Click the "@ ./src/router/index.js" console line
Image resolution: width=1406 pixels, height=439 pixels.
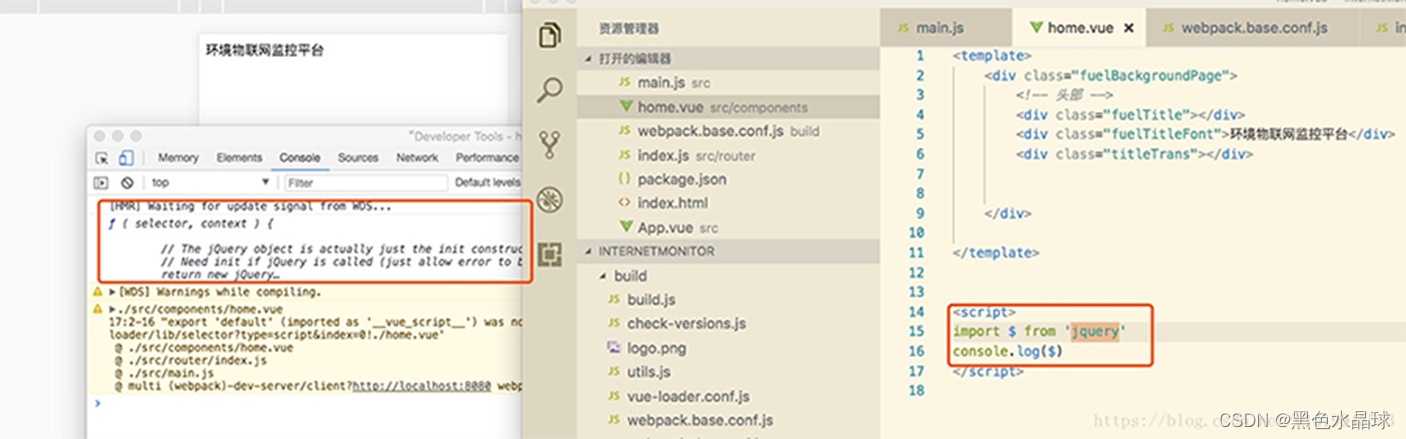190,360
